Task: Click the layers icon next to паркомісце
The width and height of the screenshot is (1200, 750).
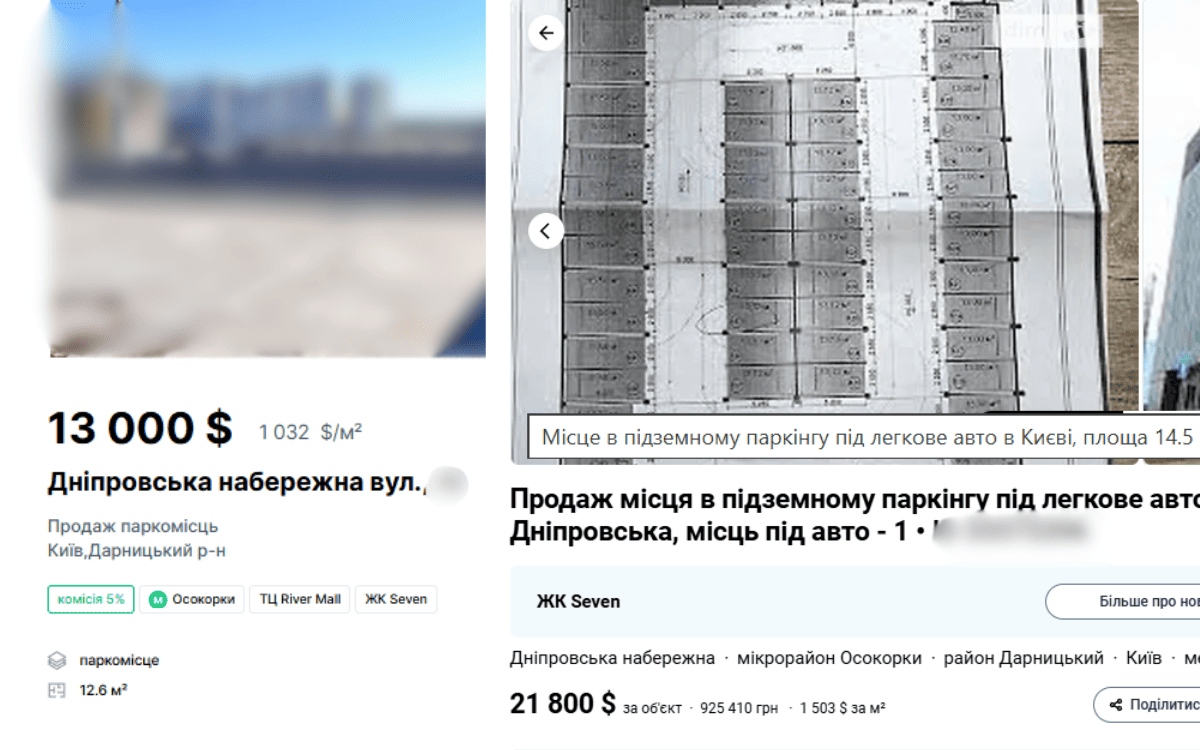Action: [57, 661]
